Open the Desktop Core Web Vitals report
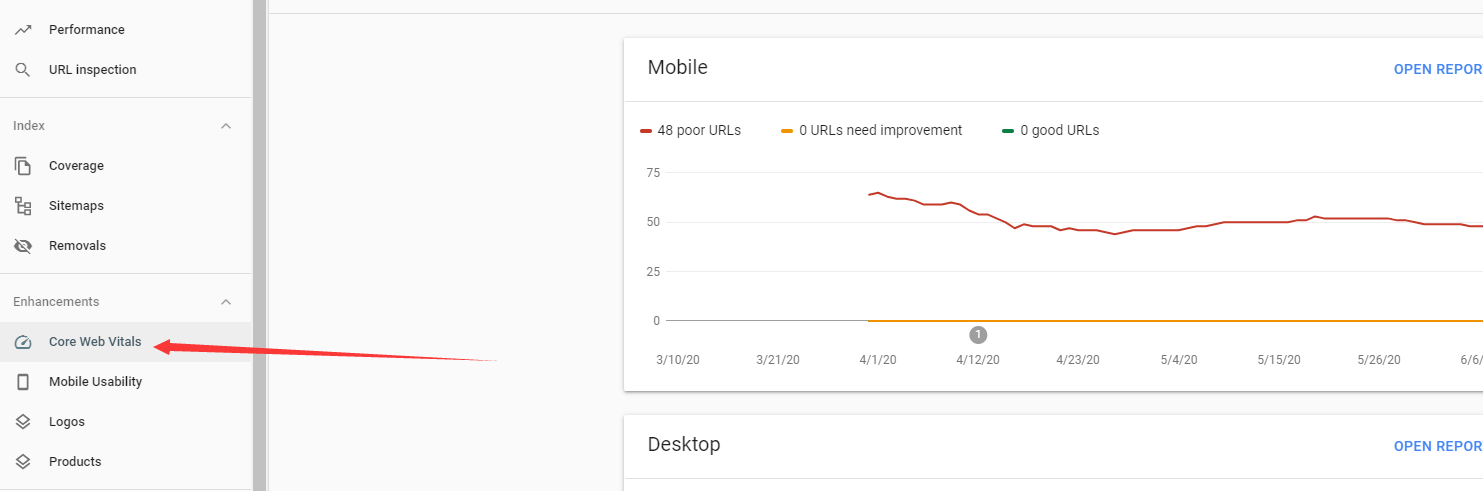This screenshot has height=491, width=1483. coord(1438,446)
